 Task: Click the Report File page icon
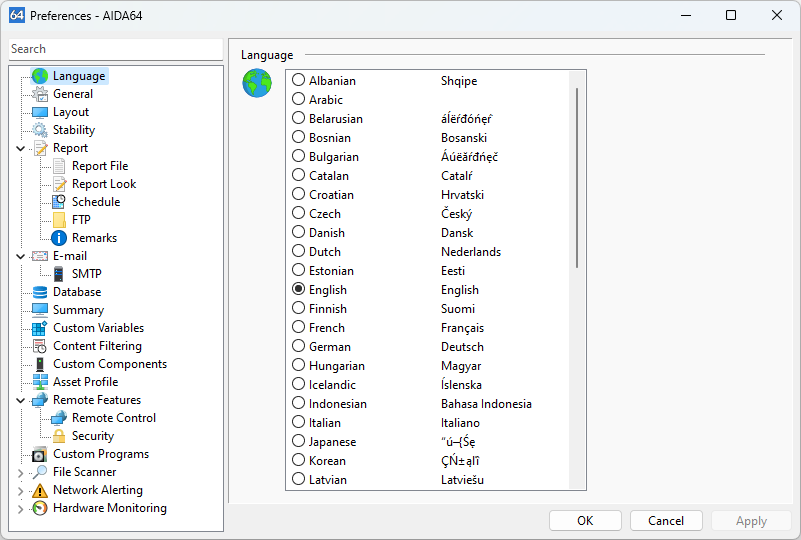coord(59,166)
